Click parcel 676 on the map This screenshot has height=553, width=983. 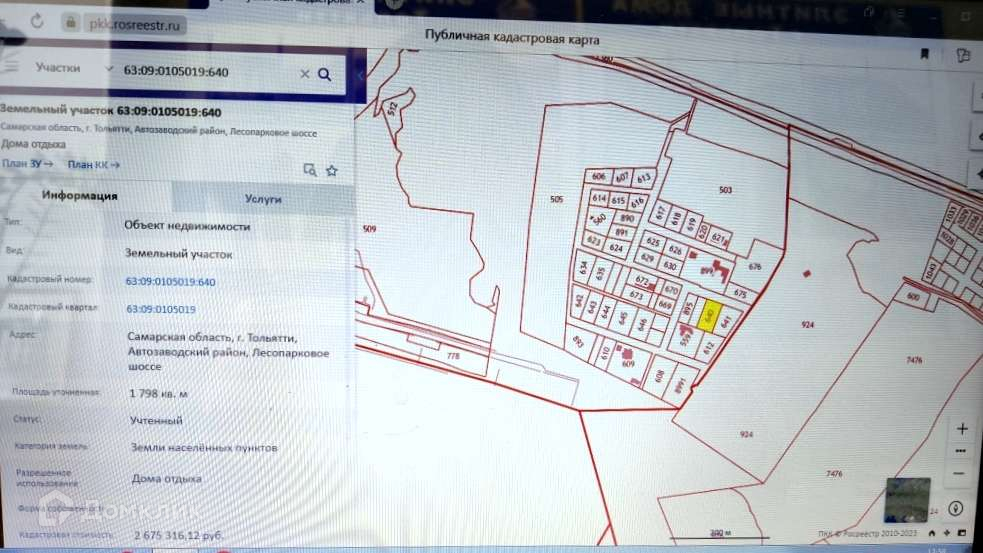pyautogui.click(x=754, y=266)
